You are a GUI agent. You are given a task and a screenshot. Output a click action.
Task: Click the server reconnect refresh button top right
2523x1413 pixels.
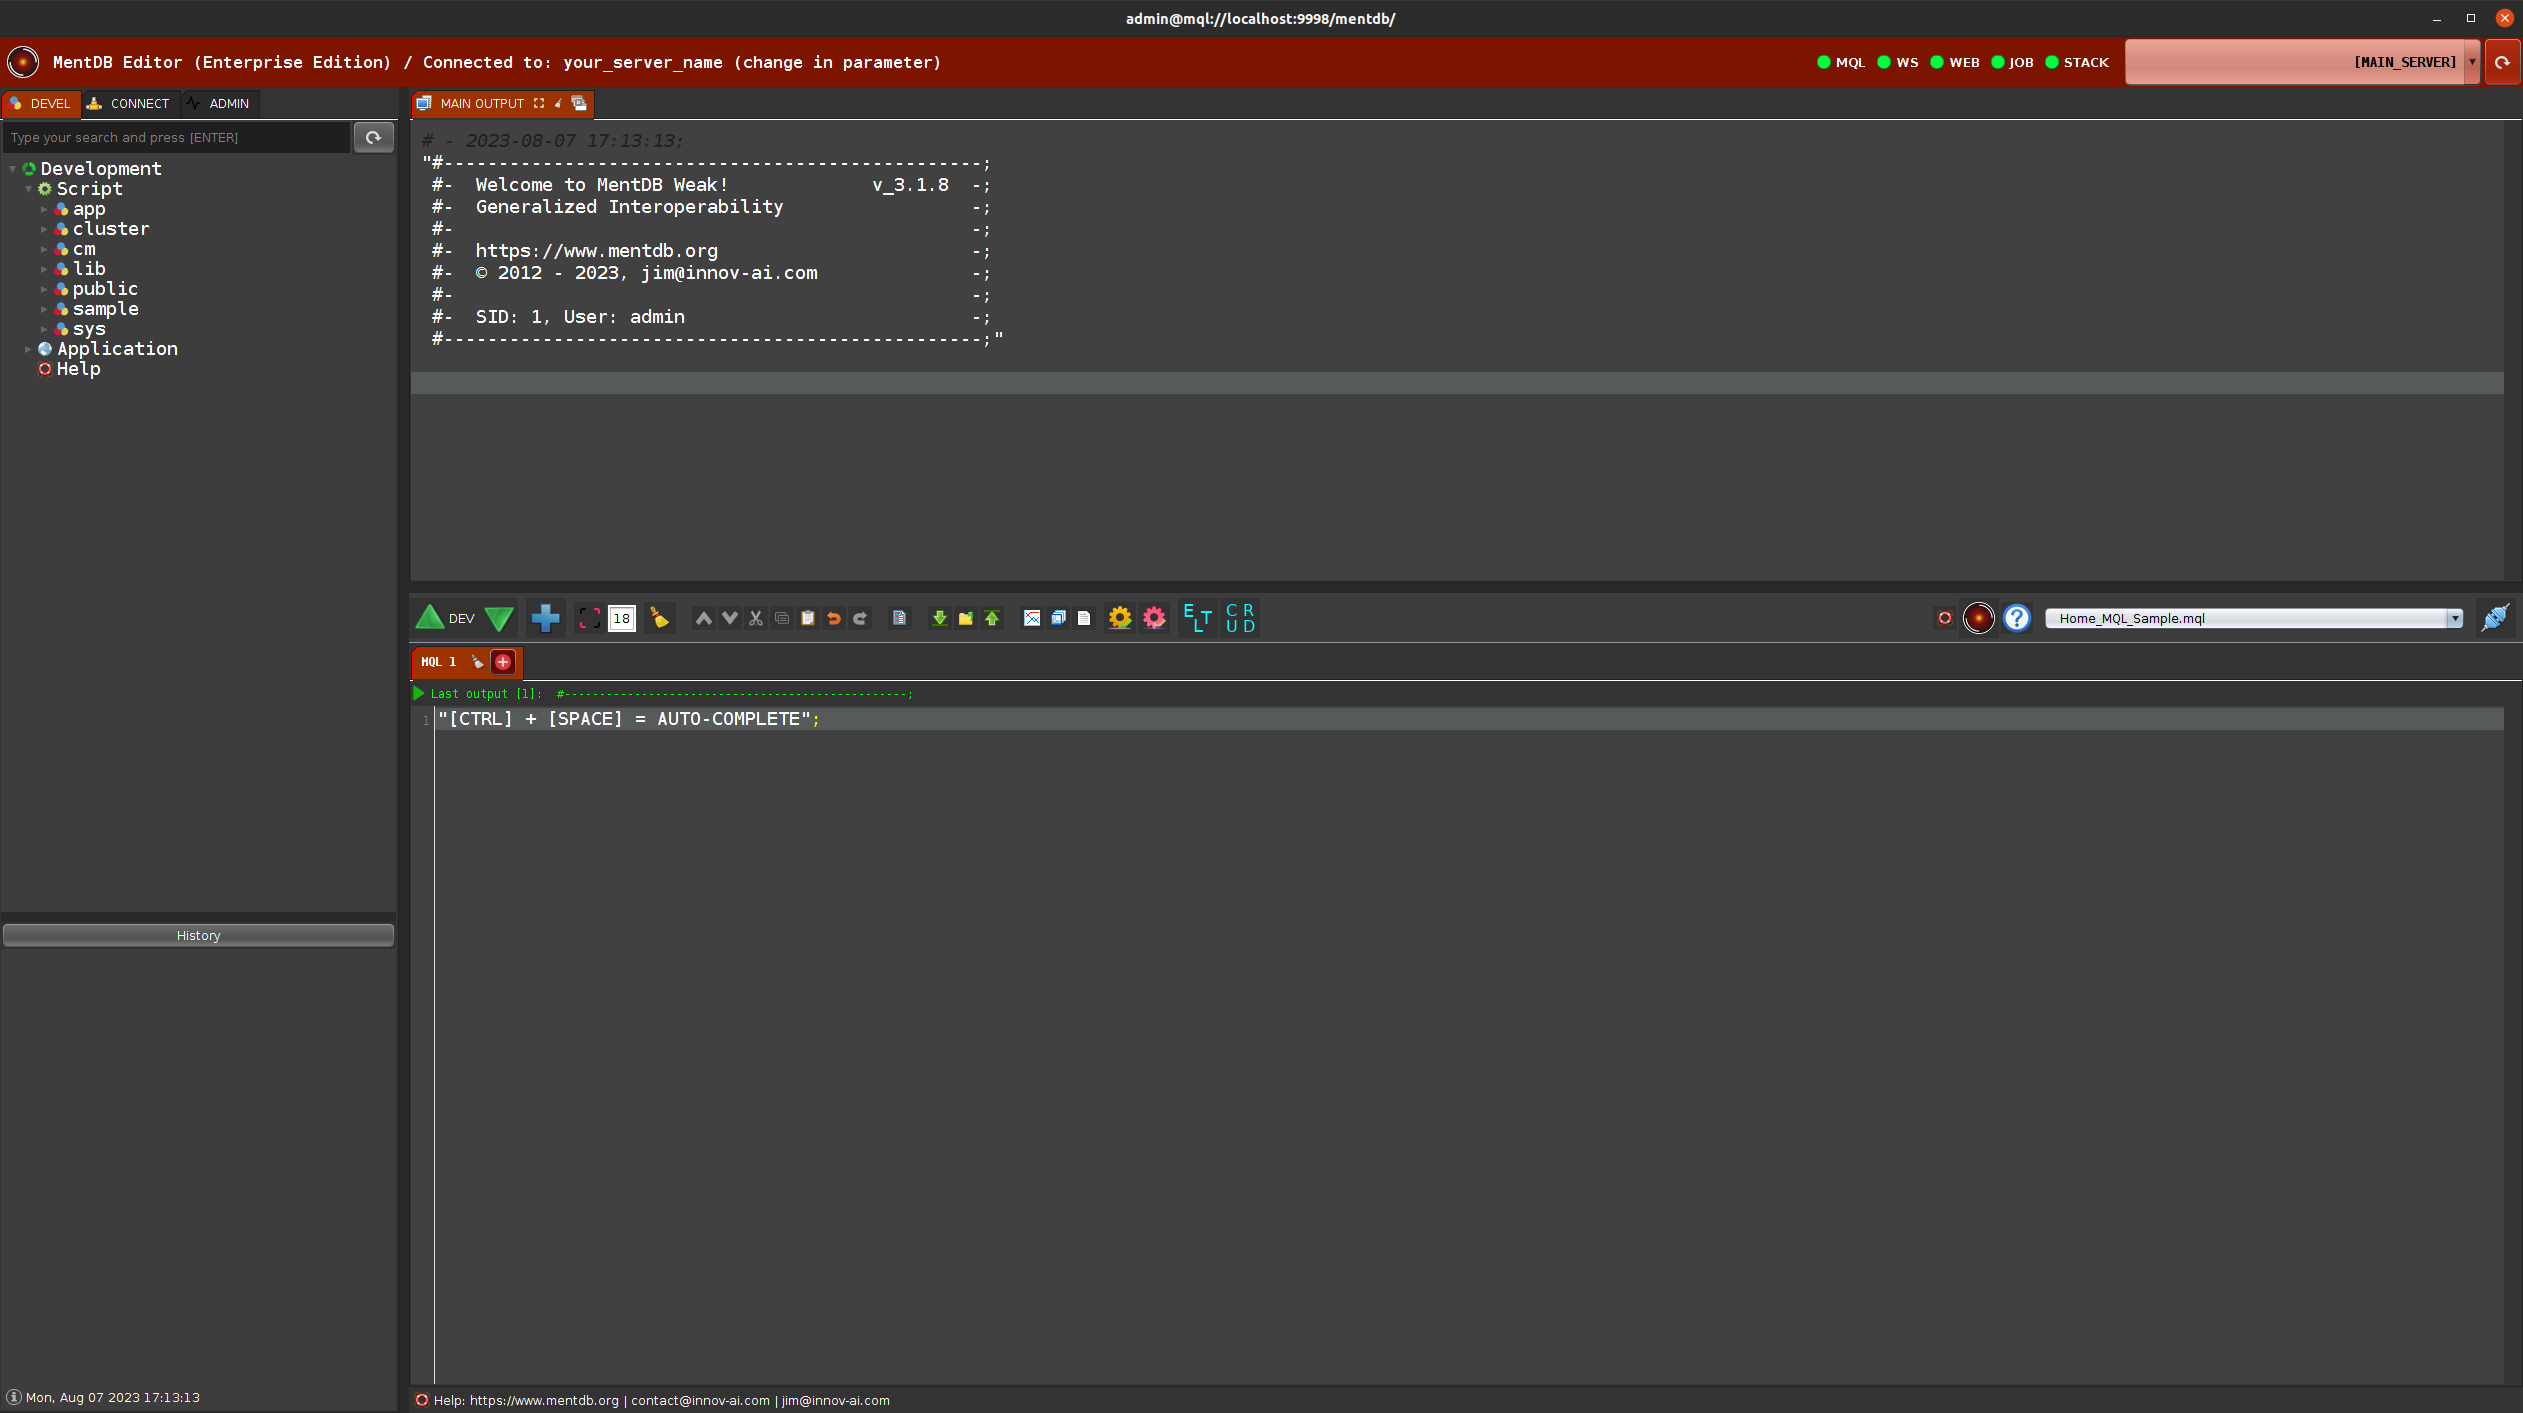(2502, 62)
